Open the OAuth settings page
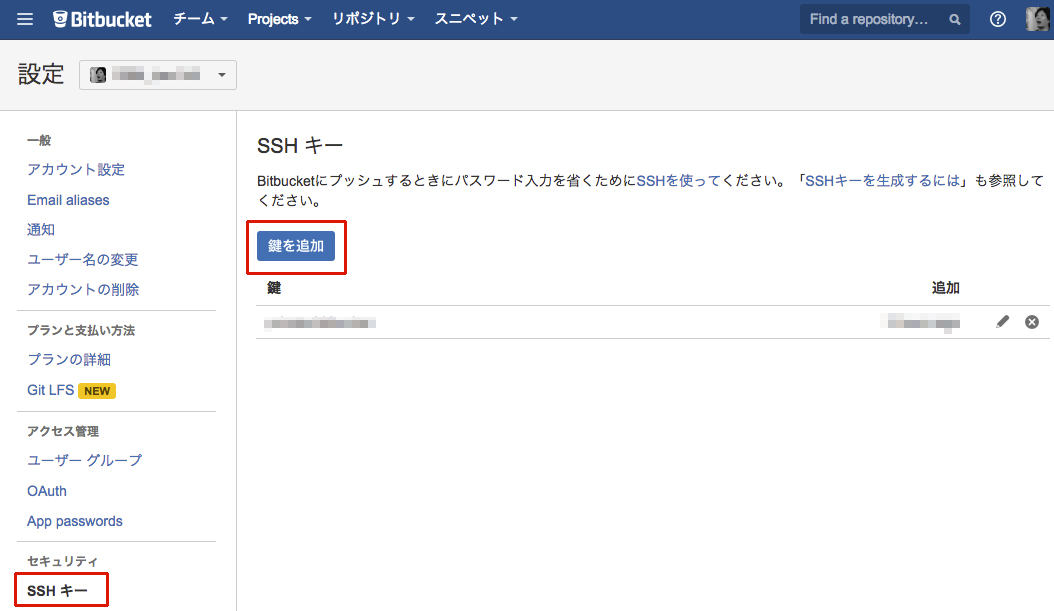Image resolution: width=1054 pixels, height=611 pixels. [46, 490]
